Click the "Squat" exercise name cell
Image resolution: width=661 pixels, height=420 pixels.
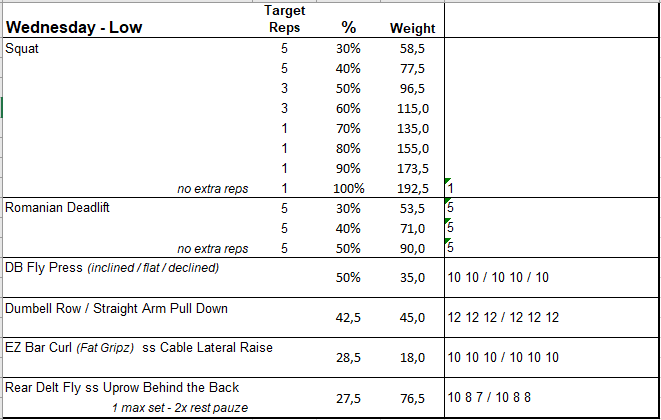(21, 48)
